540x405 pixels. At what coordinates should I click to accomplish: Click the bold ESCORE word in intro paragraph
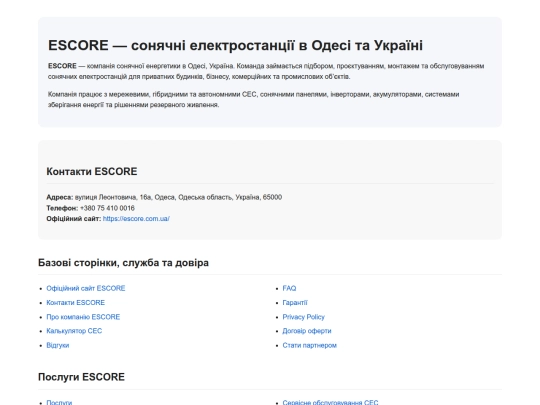(62, 66)
